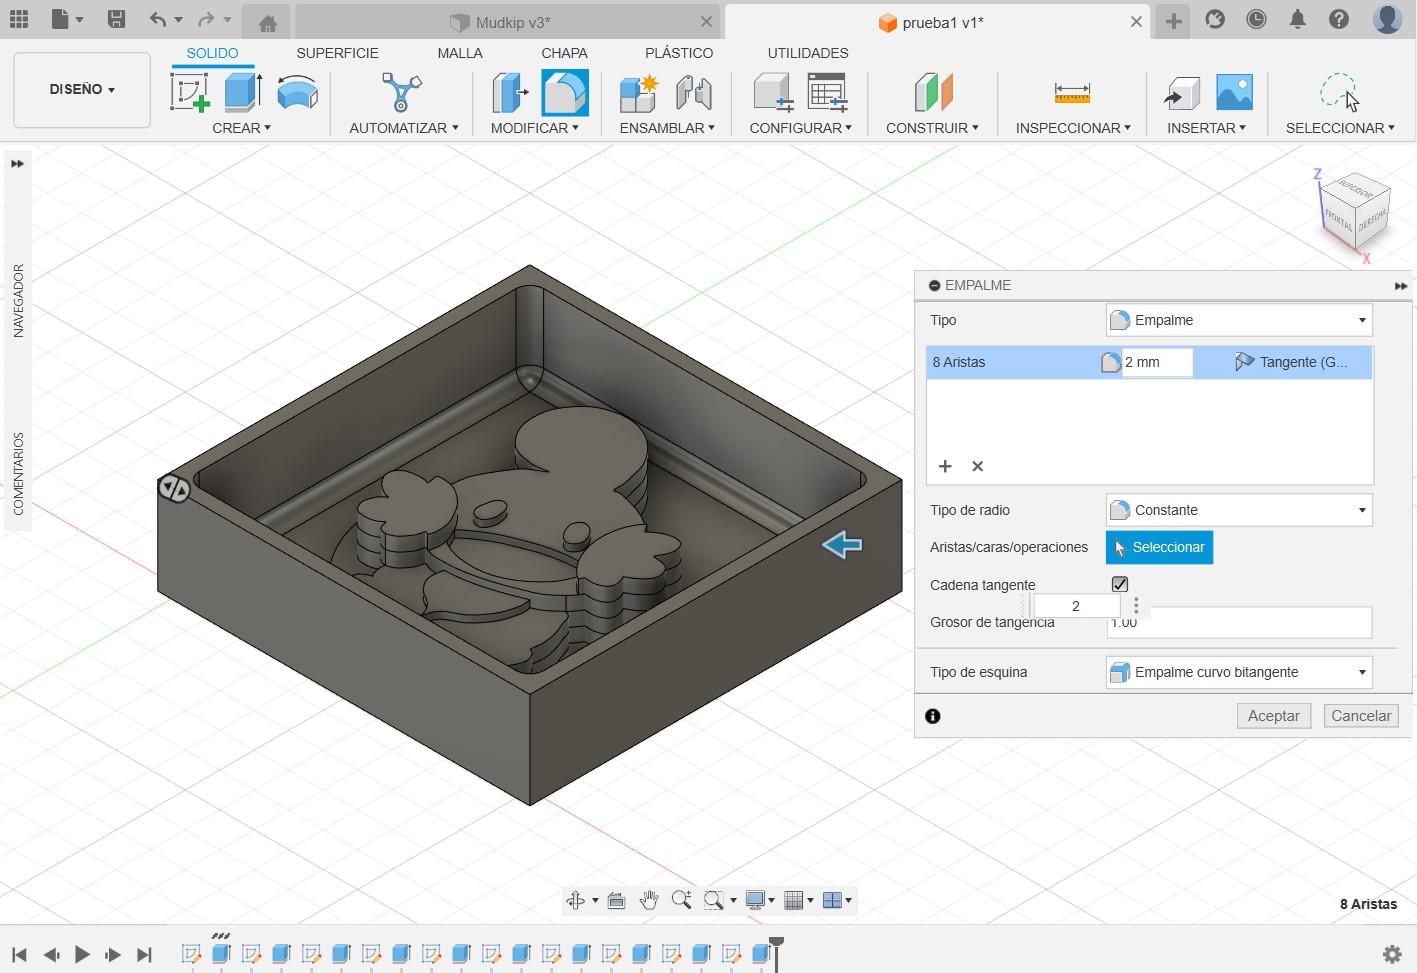
Task: Select the Extrude tool
Action: pos(242,92)
